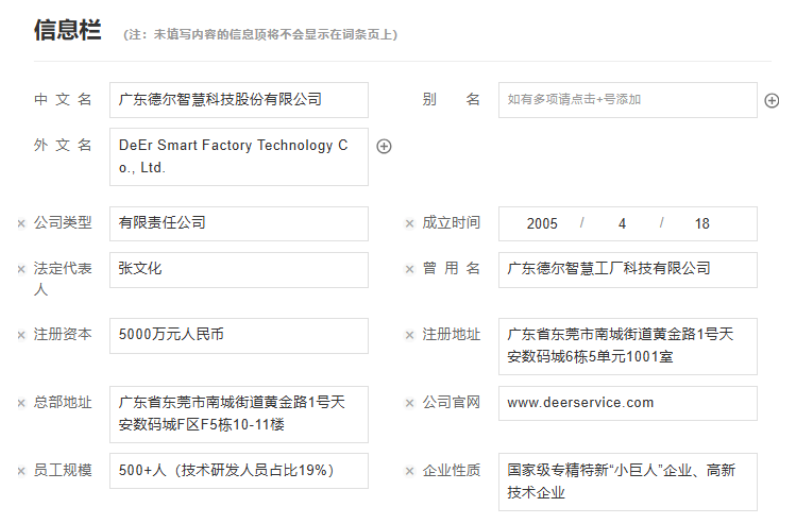Delete the 成立时间 row using its X
791x520 pixels.
click(409, 224)
